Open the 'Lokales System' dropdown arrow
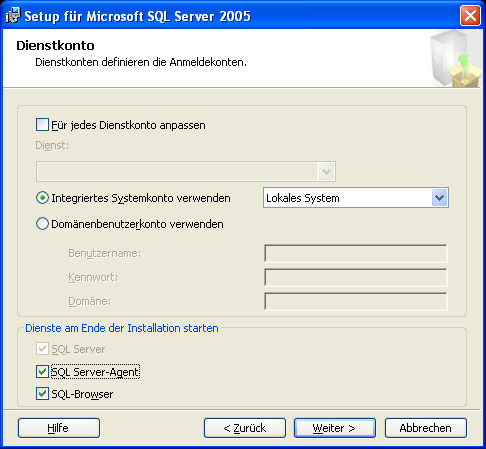Viewport: 486px width, 449px height. pos(439,198)
